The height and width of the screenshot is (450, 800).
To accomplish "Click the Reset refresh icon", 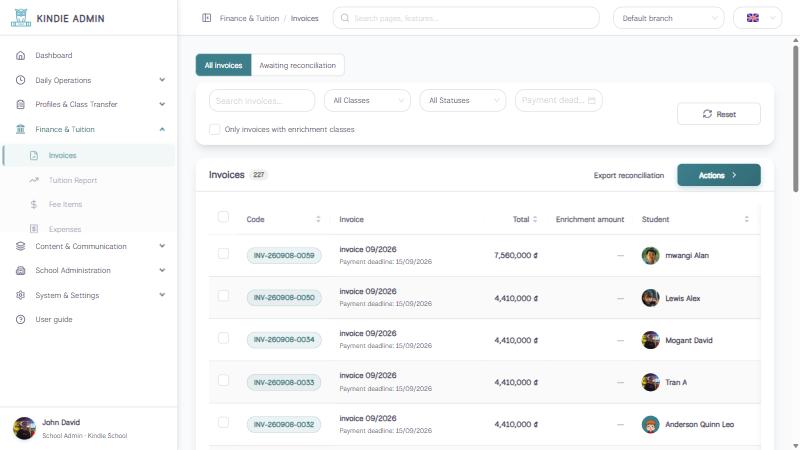I will click(x=707, y=114).
